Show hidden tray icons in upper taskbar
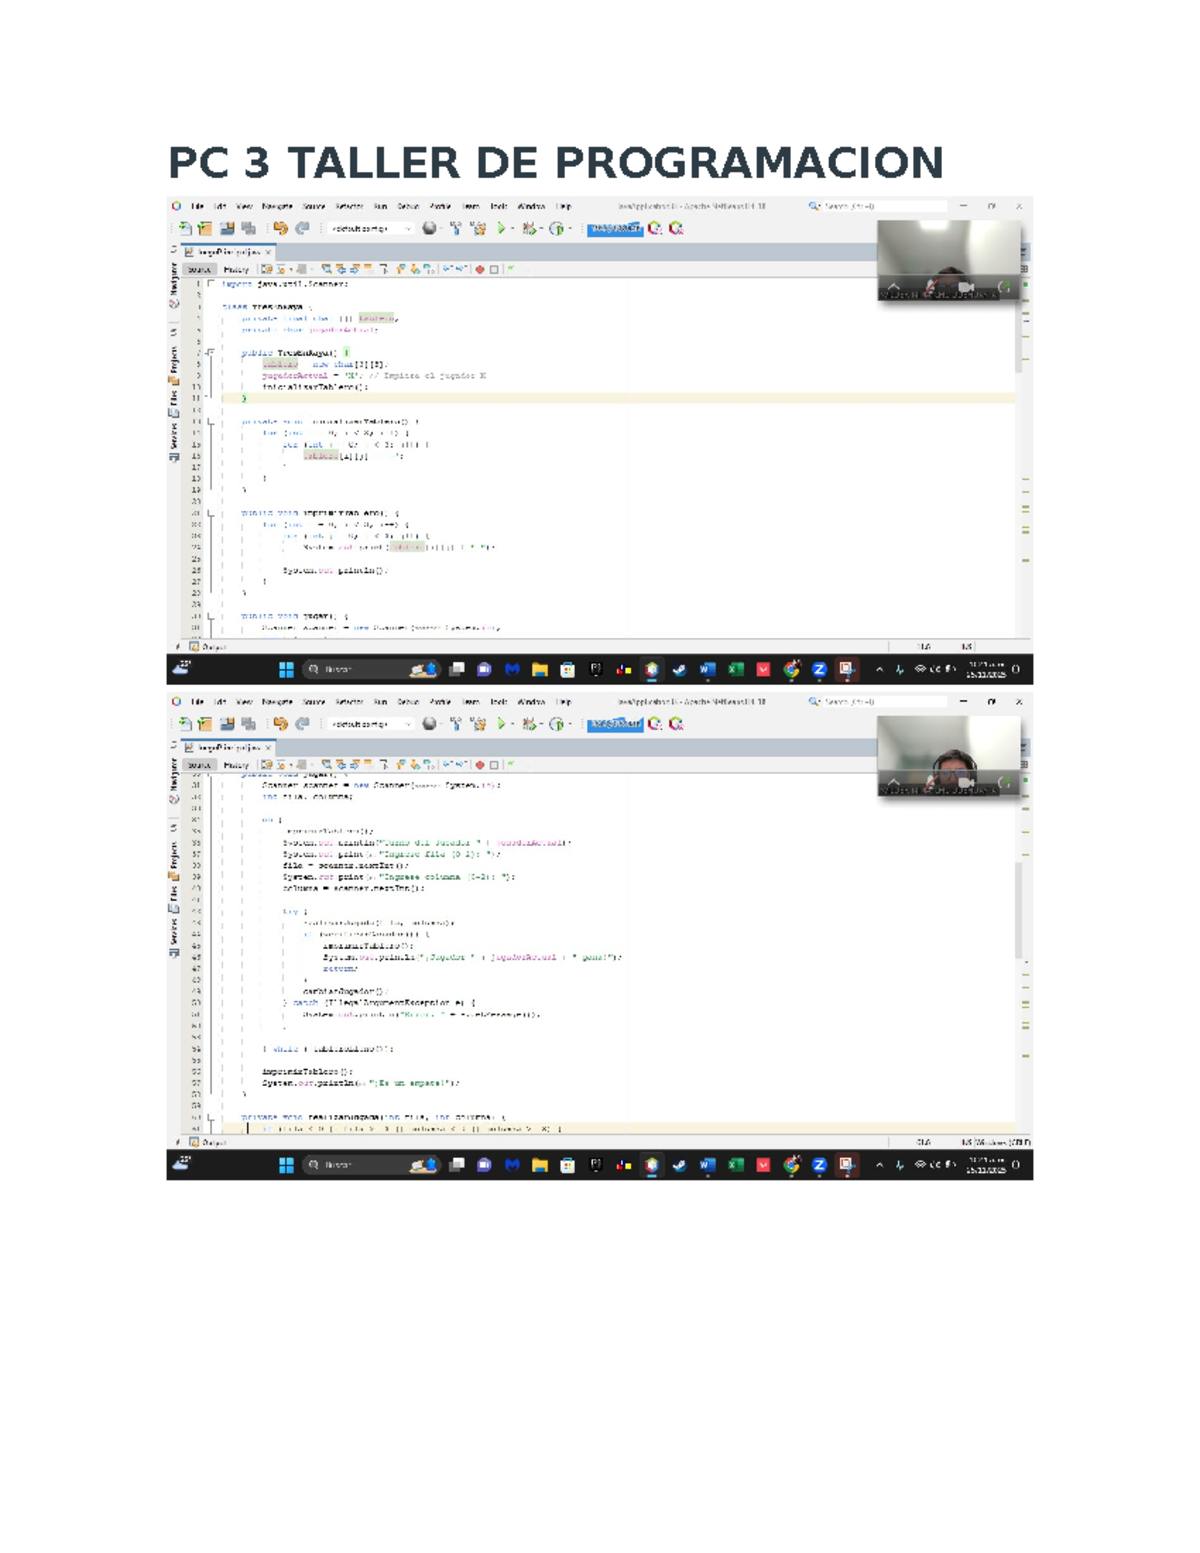This screenshot has height=1553, width=1200. tap(879, 669)
